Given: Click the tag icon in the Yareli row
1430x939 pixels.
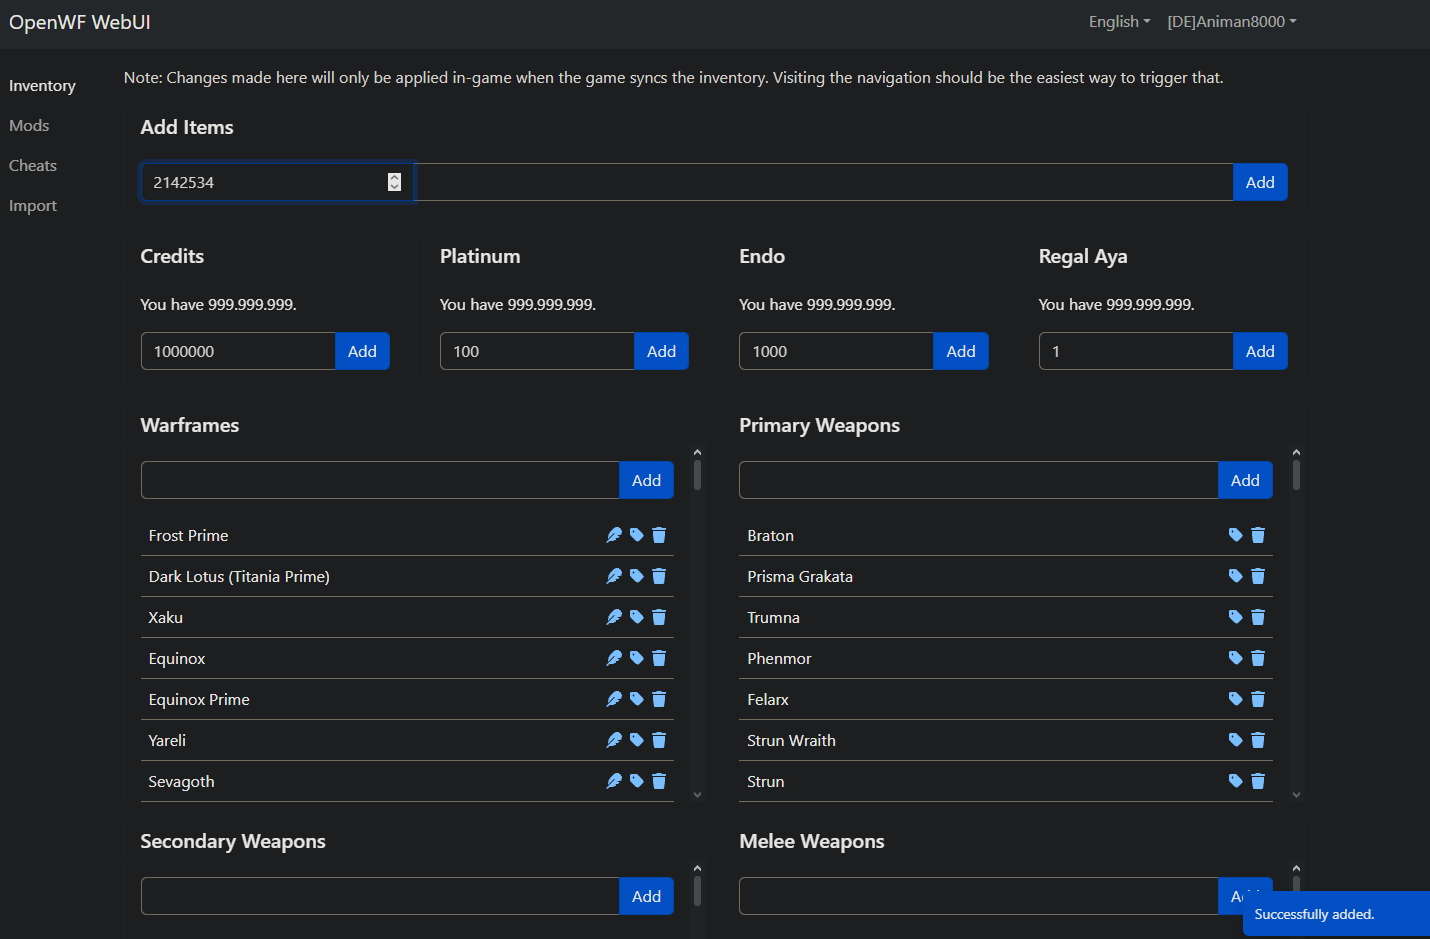Looking at the screenshot, I should pos(637,740).
